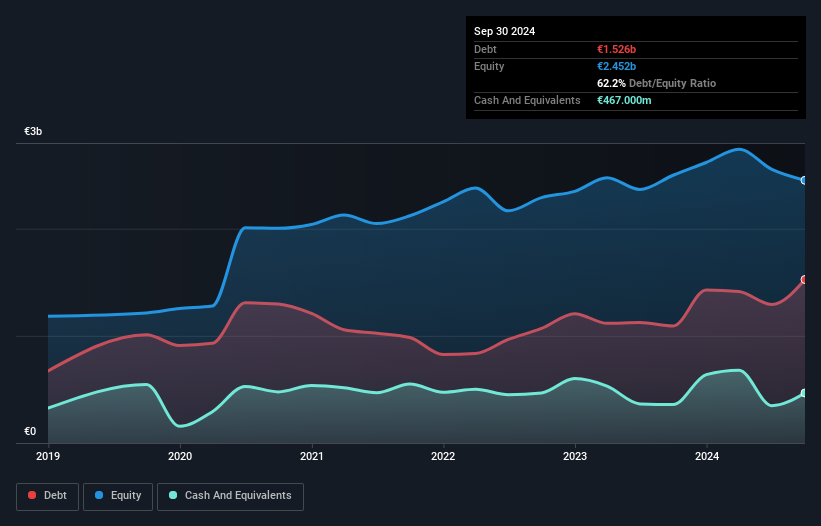The width and height of the screenshot is (821, 526).
Task: Toggle the Debt series legend button
Action: (48, 496)
